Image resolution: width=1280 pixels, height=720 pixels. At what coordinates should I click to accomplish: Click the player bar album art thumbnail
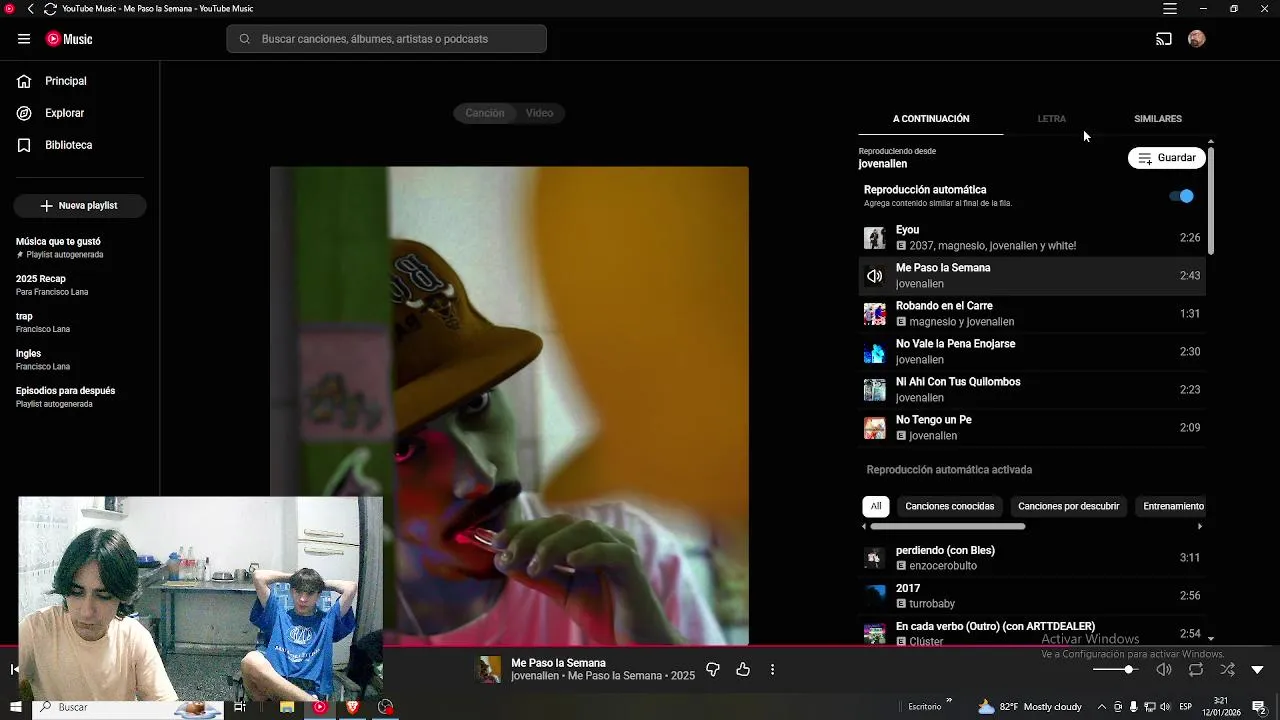[x=488, y=669]
